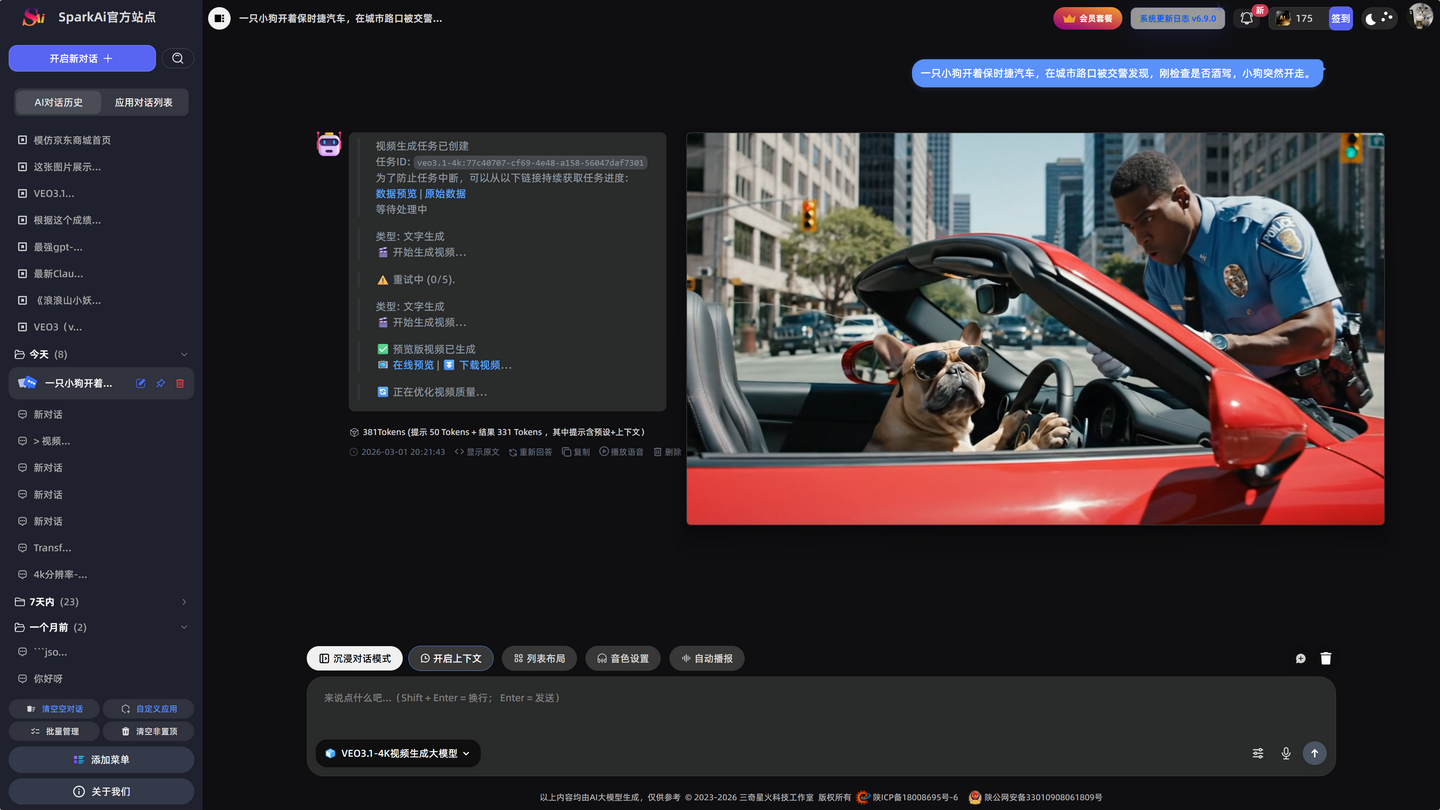Click the 显示原文 show source button
The height and width of the screenshot is (810, 1440).
pyautogui.click(x=477, y=452)
